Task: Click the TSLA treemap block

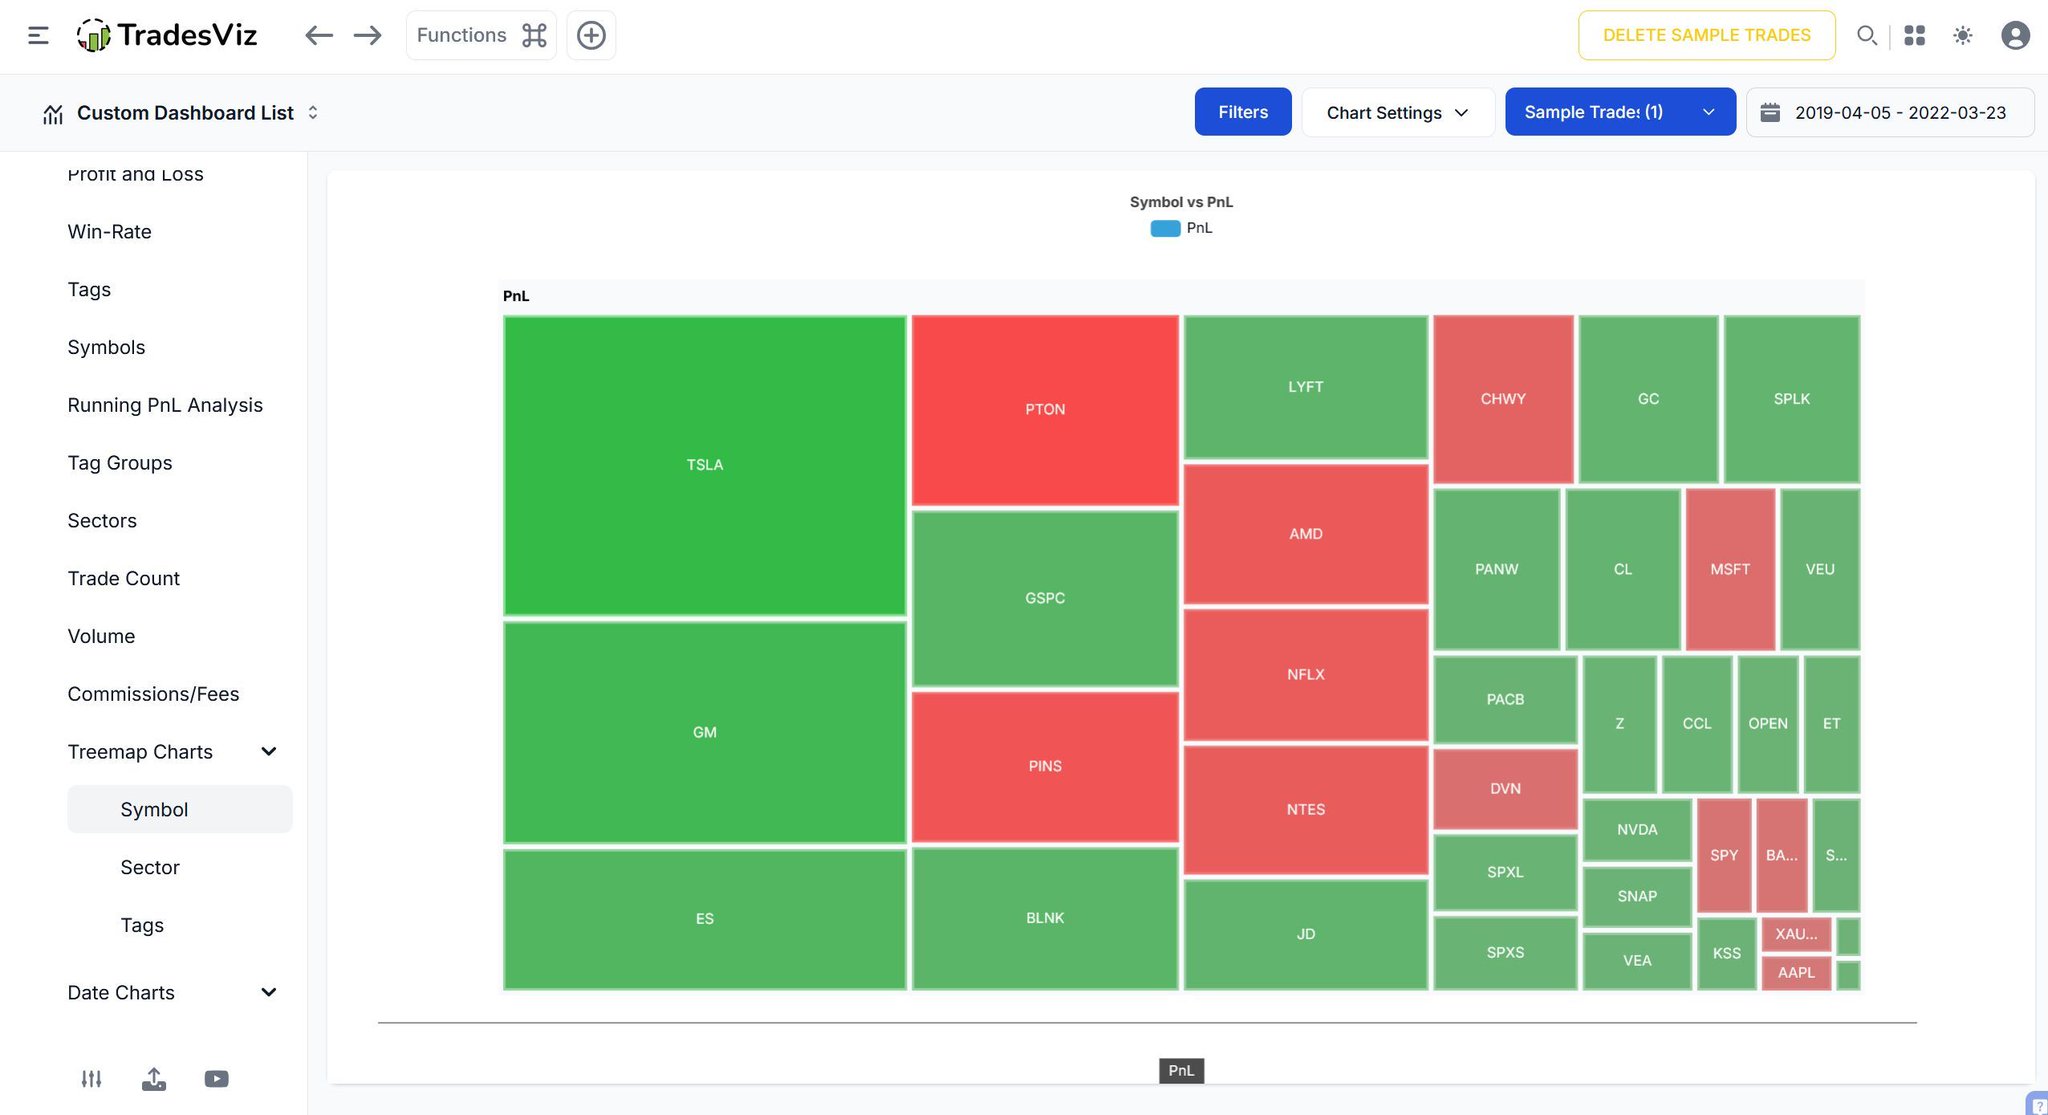Action: [704, 465]
